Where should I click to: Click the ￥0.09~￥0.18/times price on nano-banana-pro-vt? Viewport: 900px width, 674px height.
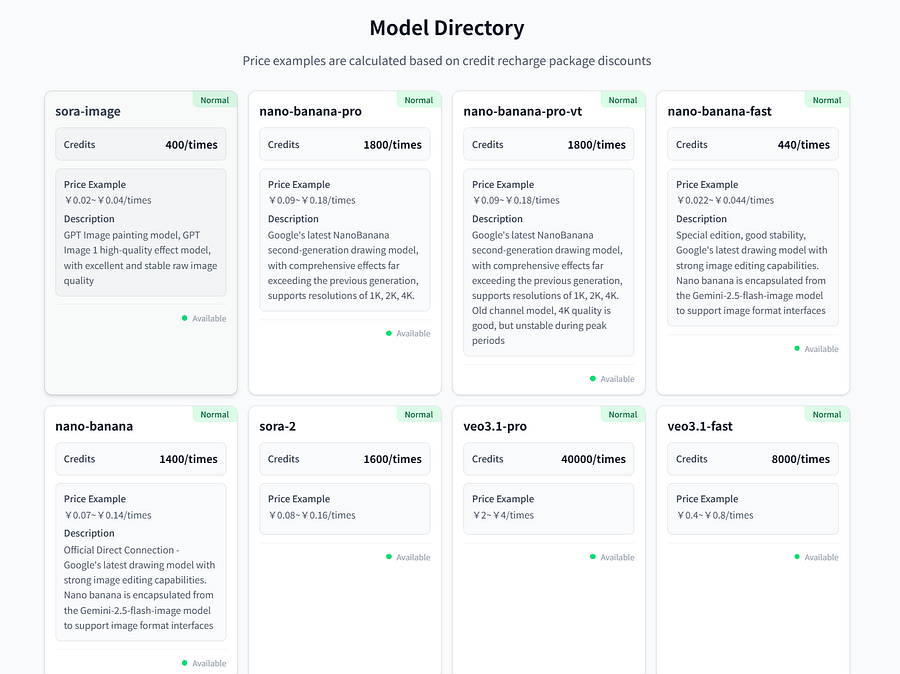click(x=515, y=200)
